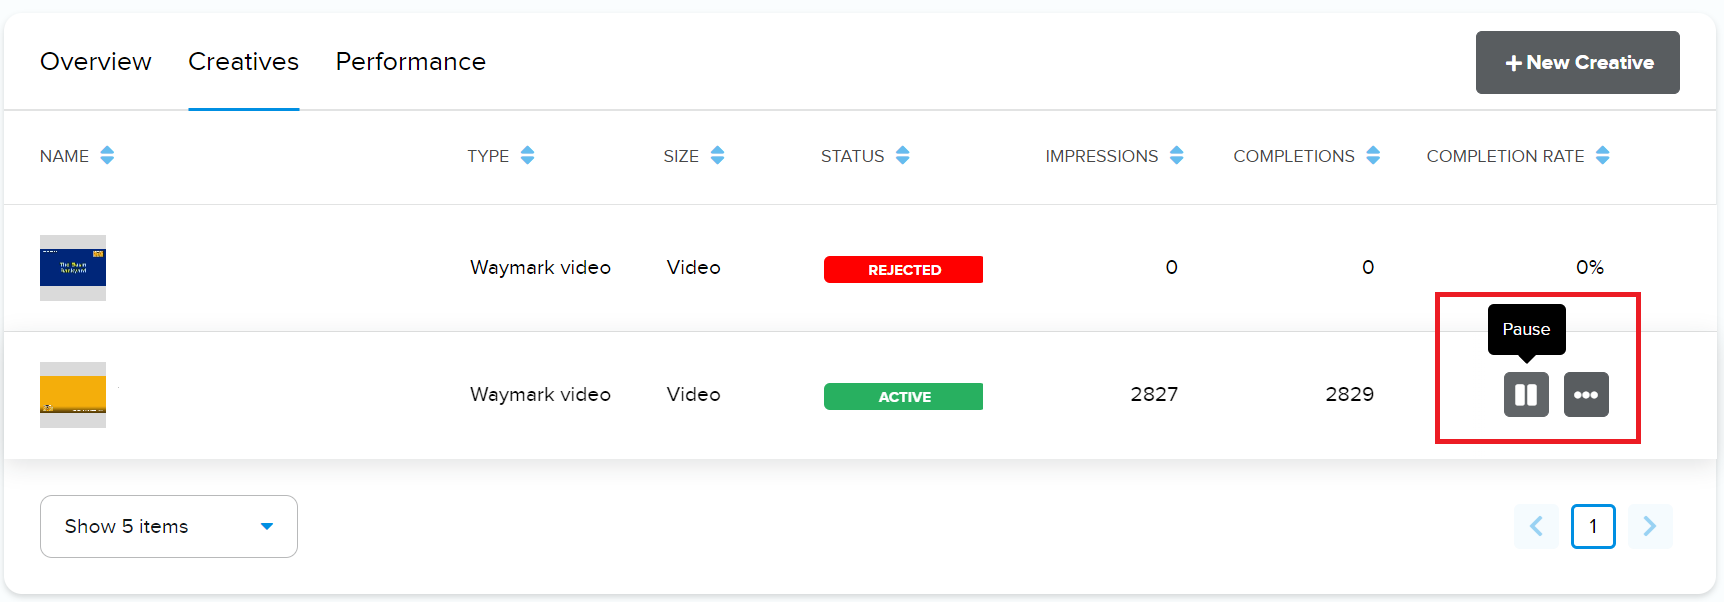Image resolution: width=1724 pixels, height=602 pixels.
Task: Sort by STATUS column arrows
Action: pyautogui.click(x=903, y=156)
